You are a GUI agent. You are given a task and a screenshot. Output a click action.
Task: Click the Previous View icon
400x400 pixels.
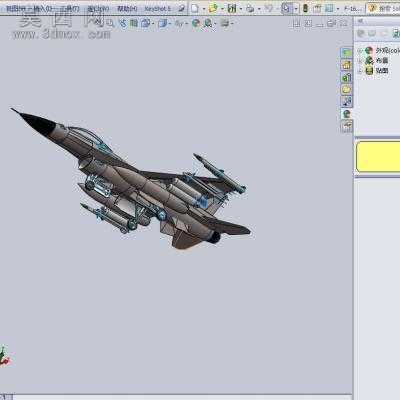[123, 23]
